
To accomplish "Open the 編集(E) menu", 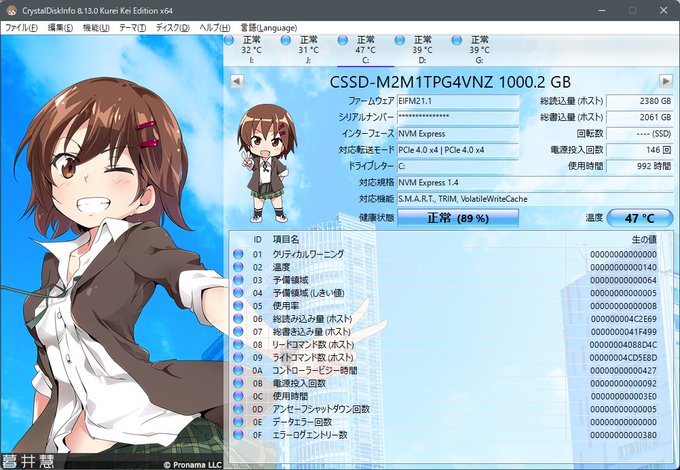I will point(60,28).
